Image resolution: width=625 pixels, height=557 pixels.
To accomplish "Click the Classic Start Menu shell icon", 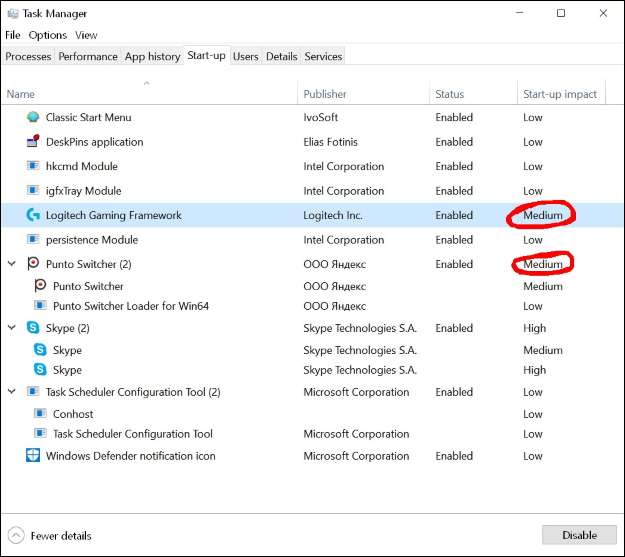I will pos(33,117).
